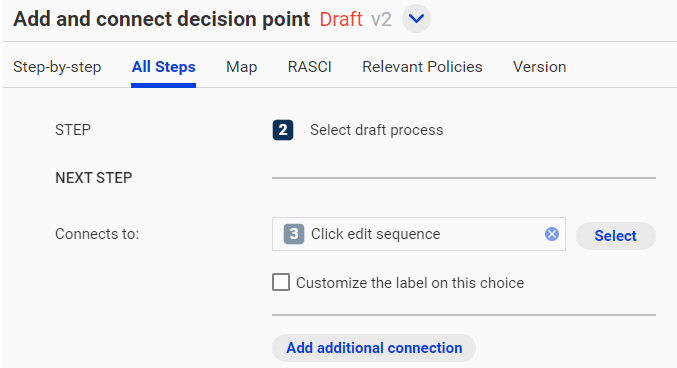The width and height of the screenshot is (677, 368).
Task: Click the 'Customize the label' checkbox text
Action: [x=410, y=283]
